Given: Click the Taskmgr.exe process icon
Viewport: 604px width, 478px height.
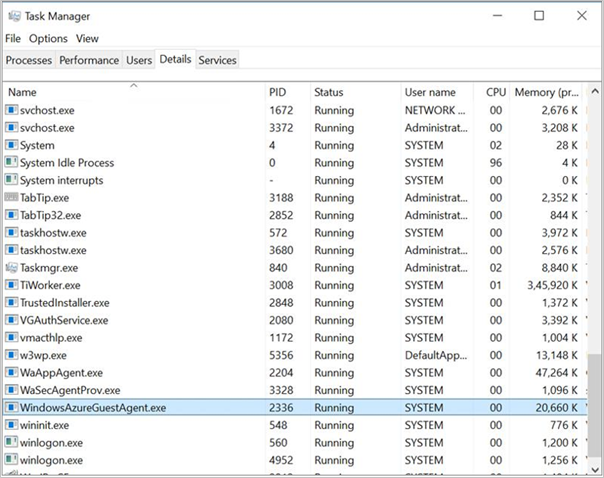Looking at the screenshot, I should coord(12,268).
